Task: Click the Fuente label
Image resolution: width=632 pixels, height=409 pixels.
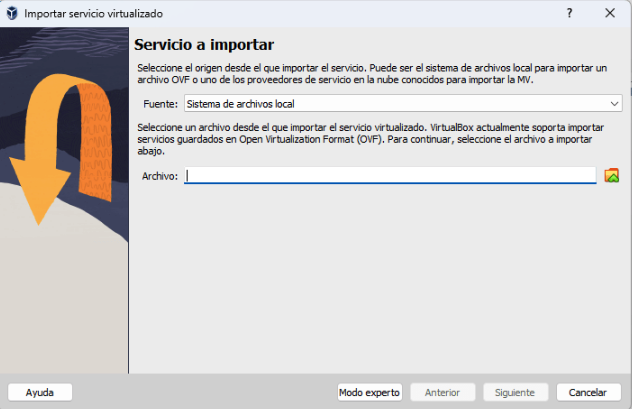Action: pos(160,103)
